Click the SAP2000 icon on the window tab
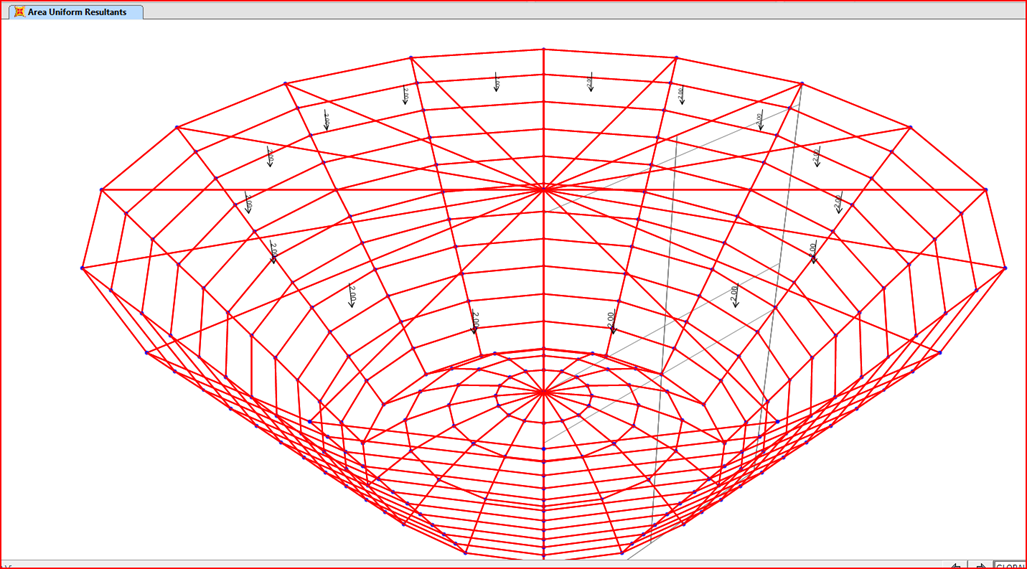Image resolution: width=1027 pixels, height=569 pixels. coord(19,12)
